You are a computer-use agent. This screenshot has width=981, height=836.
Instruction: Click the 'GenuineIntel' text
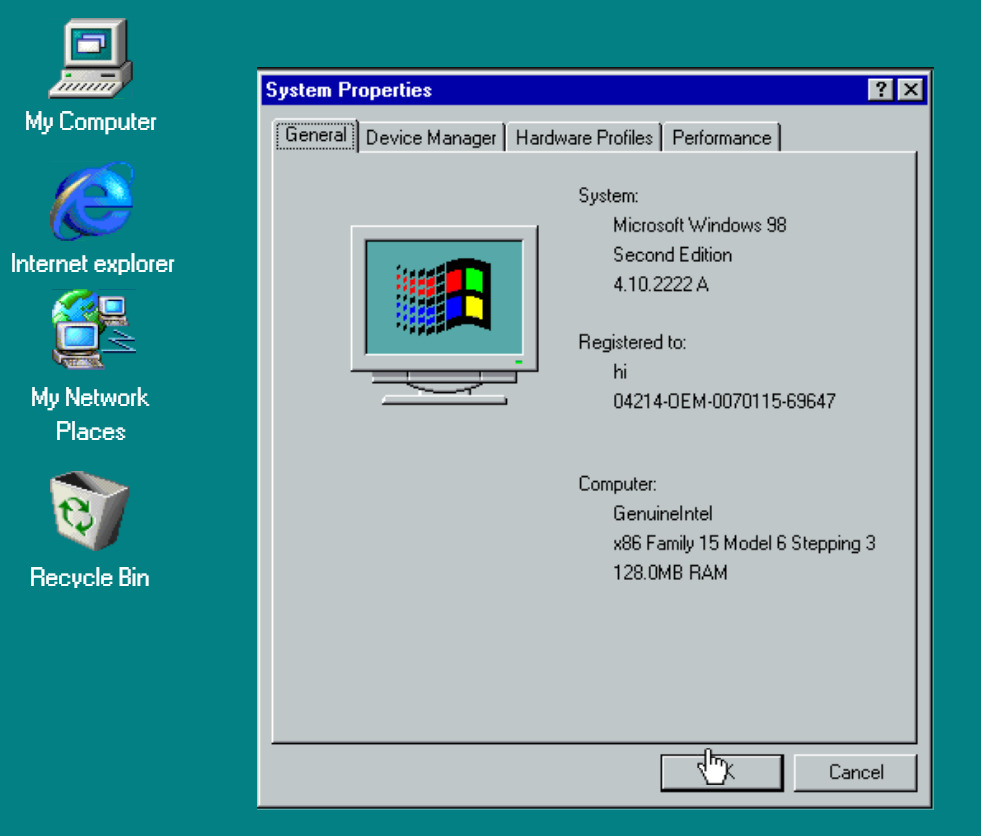coord(663,514)
